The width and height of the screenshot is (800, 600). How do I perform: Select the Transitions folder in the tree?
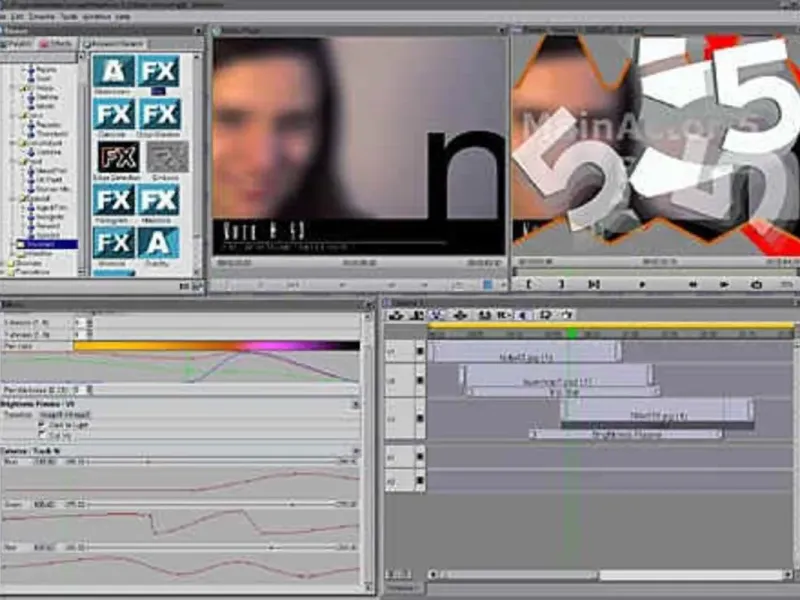32,272
